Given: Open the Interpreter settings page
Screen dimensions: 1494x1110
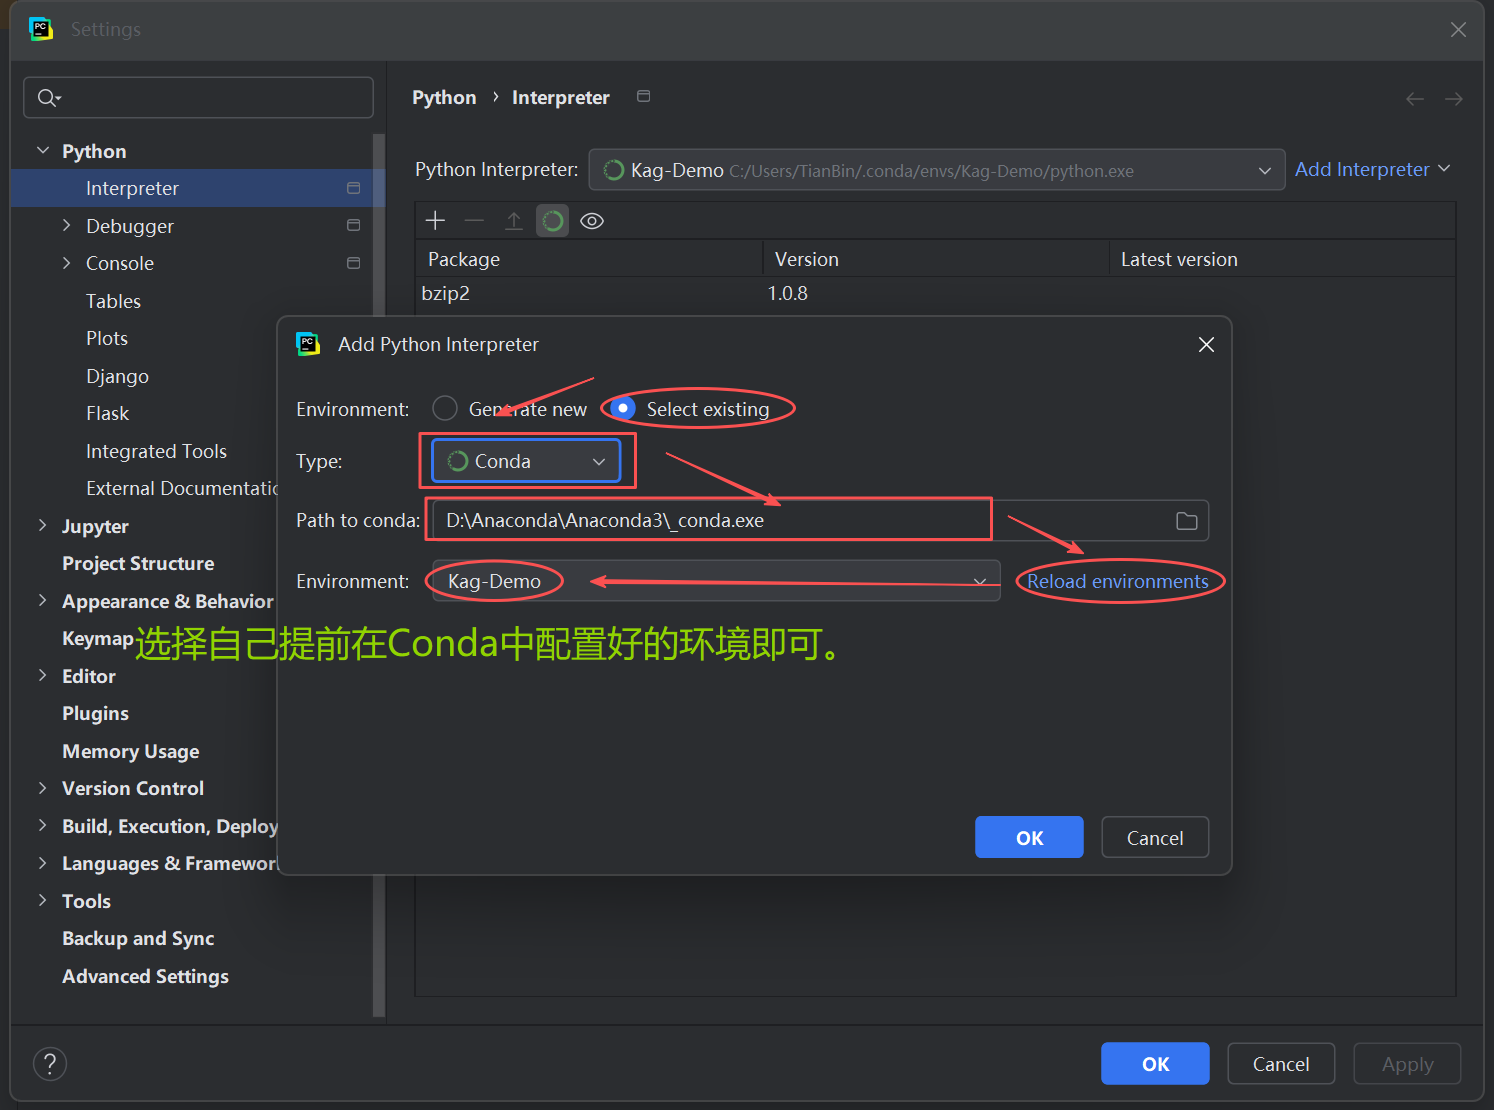Looking at the screenshot, I should point(132,187).
